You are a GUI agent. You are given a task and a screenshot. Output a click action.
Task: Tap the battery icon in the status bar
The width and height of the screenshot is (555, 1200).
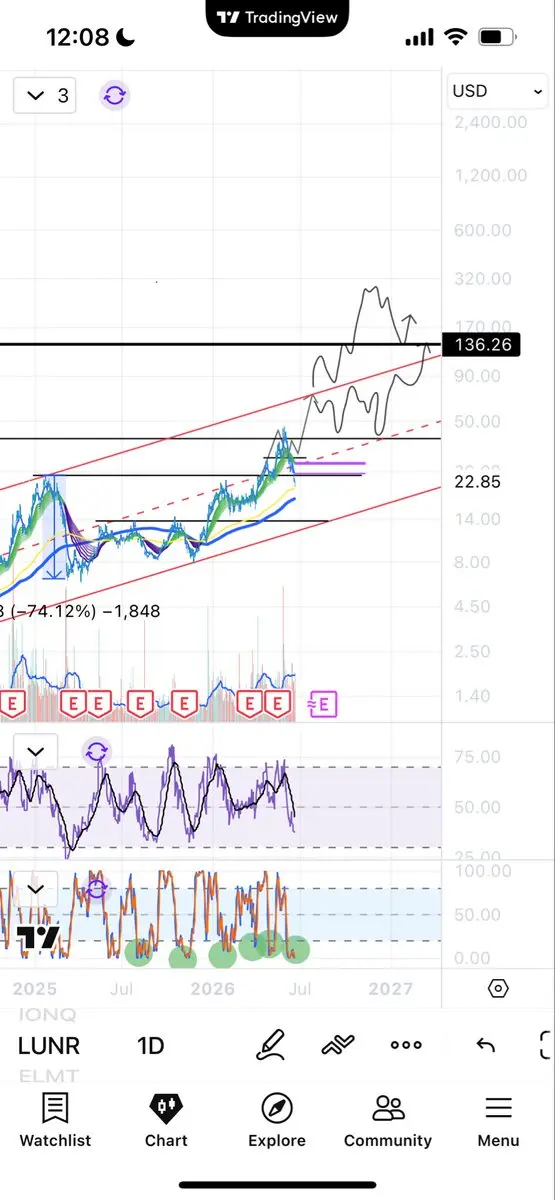pos(496,38)
